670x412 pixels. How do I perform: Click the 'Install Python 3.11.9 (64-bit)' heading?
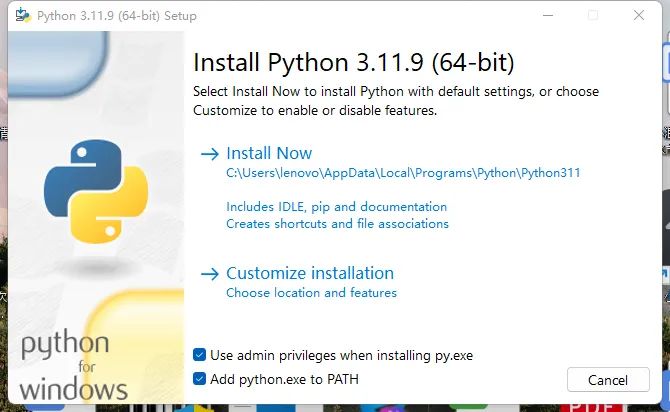click(x=353, y=62)
